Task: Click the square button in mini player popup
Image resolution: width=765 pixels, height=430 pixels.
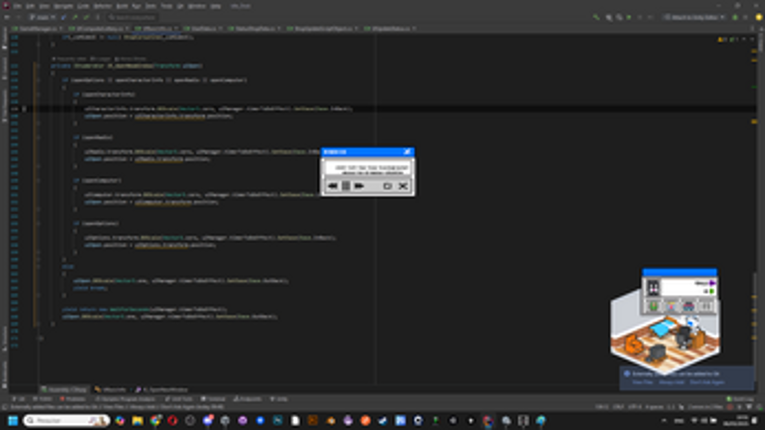Action: point(387,186)
